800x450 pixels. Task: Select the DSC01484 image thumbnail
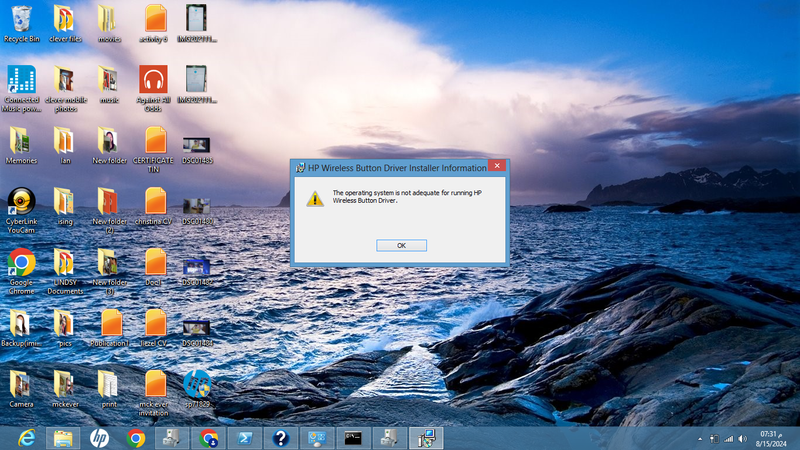[x=197, y=333]
